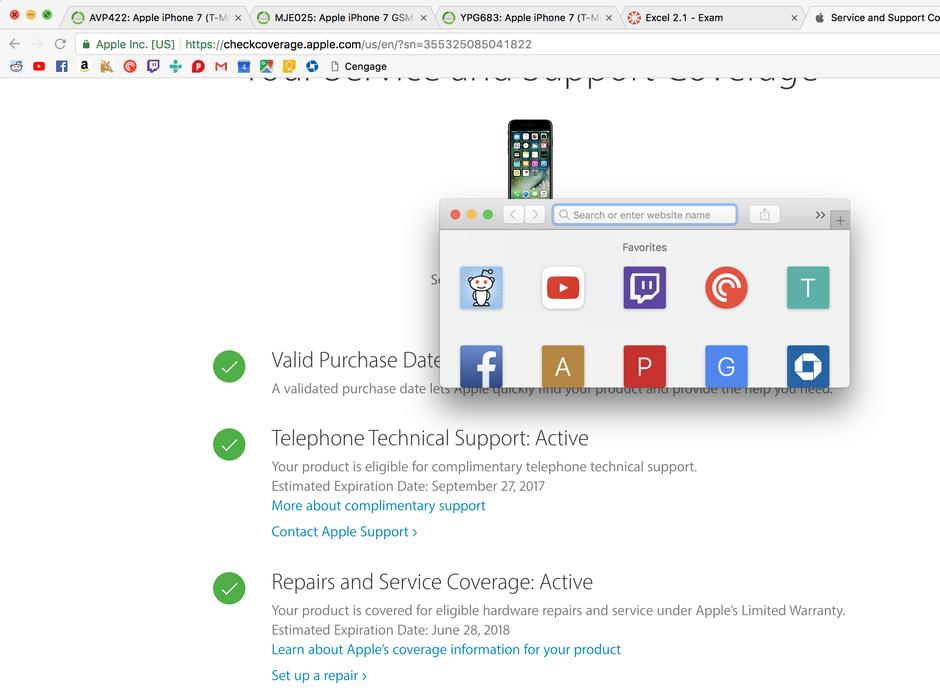This screenshot has width=940, height=698.
Task: Open the red P bookmark in Chrome's bookmarks bar
Action: point(198,66)
